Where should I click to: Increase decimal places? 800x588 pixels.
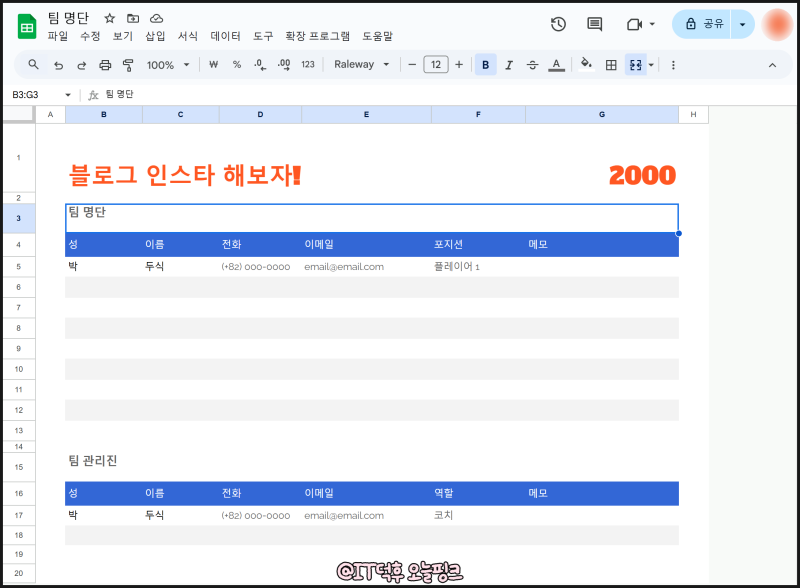tap(284, 64)
